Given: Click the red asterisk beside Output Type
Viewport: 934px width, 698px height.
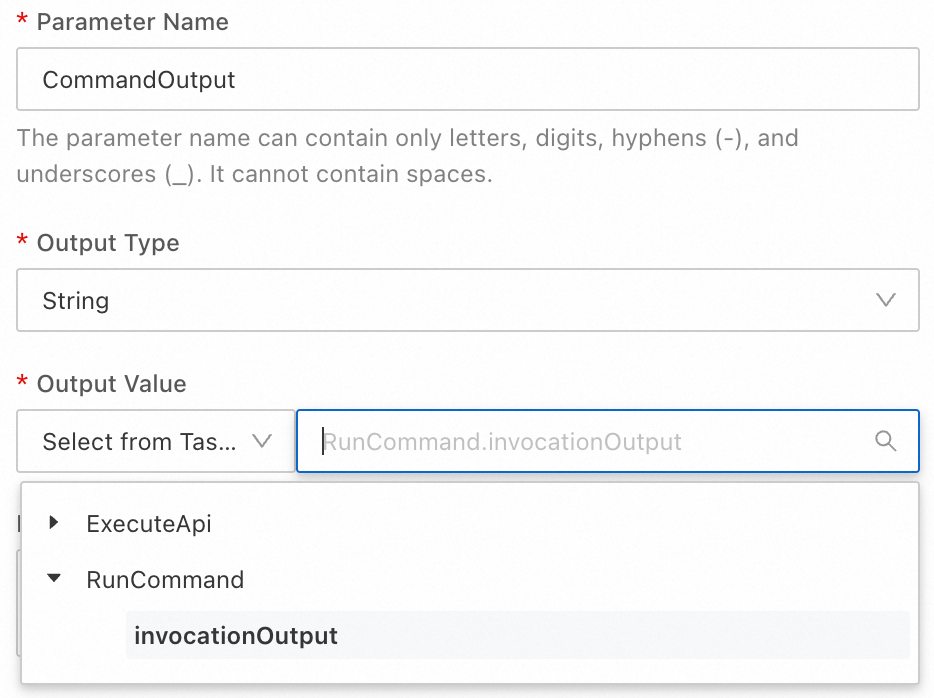Looking at the screenshot, I should click(x=22, y=242).
